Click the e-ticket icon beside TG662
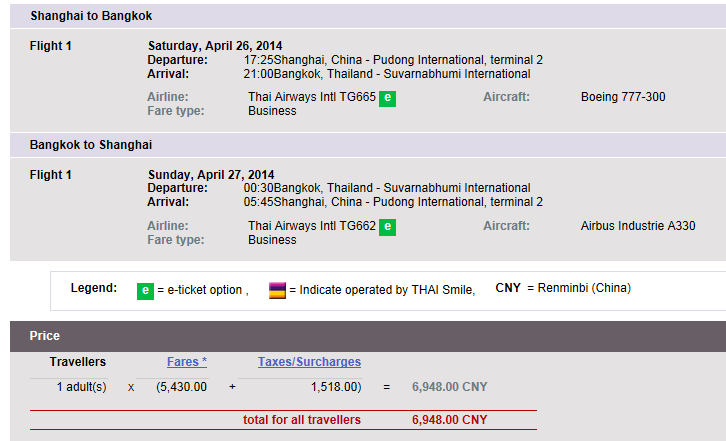The height and width of the screenshot is (441, 726). pos(387,227)
